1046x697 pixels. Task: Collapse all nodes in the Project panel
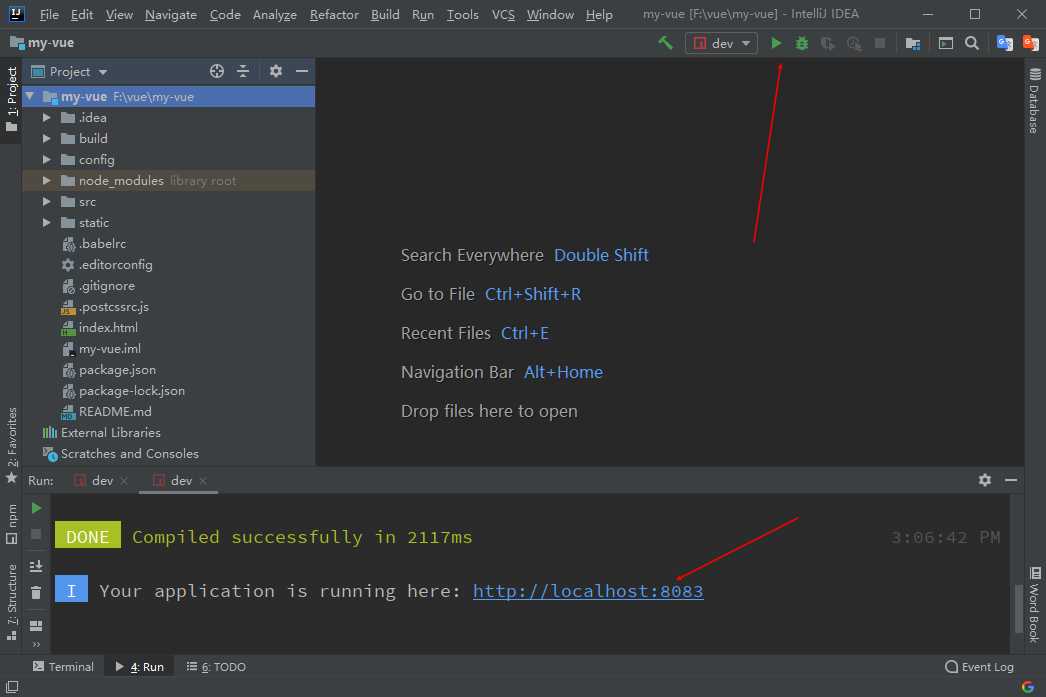click(243, 71)
